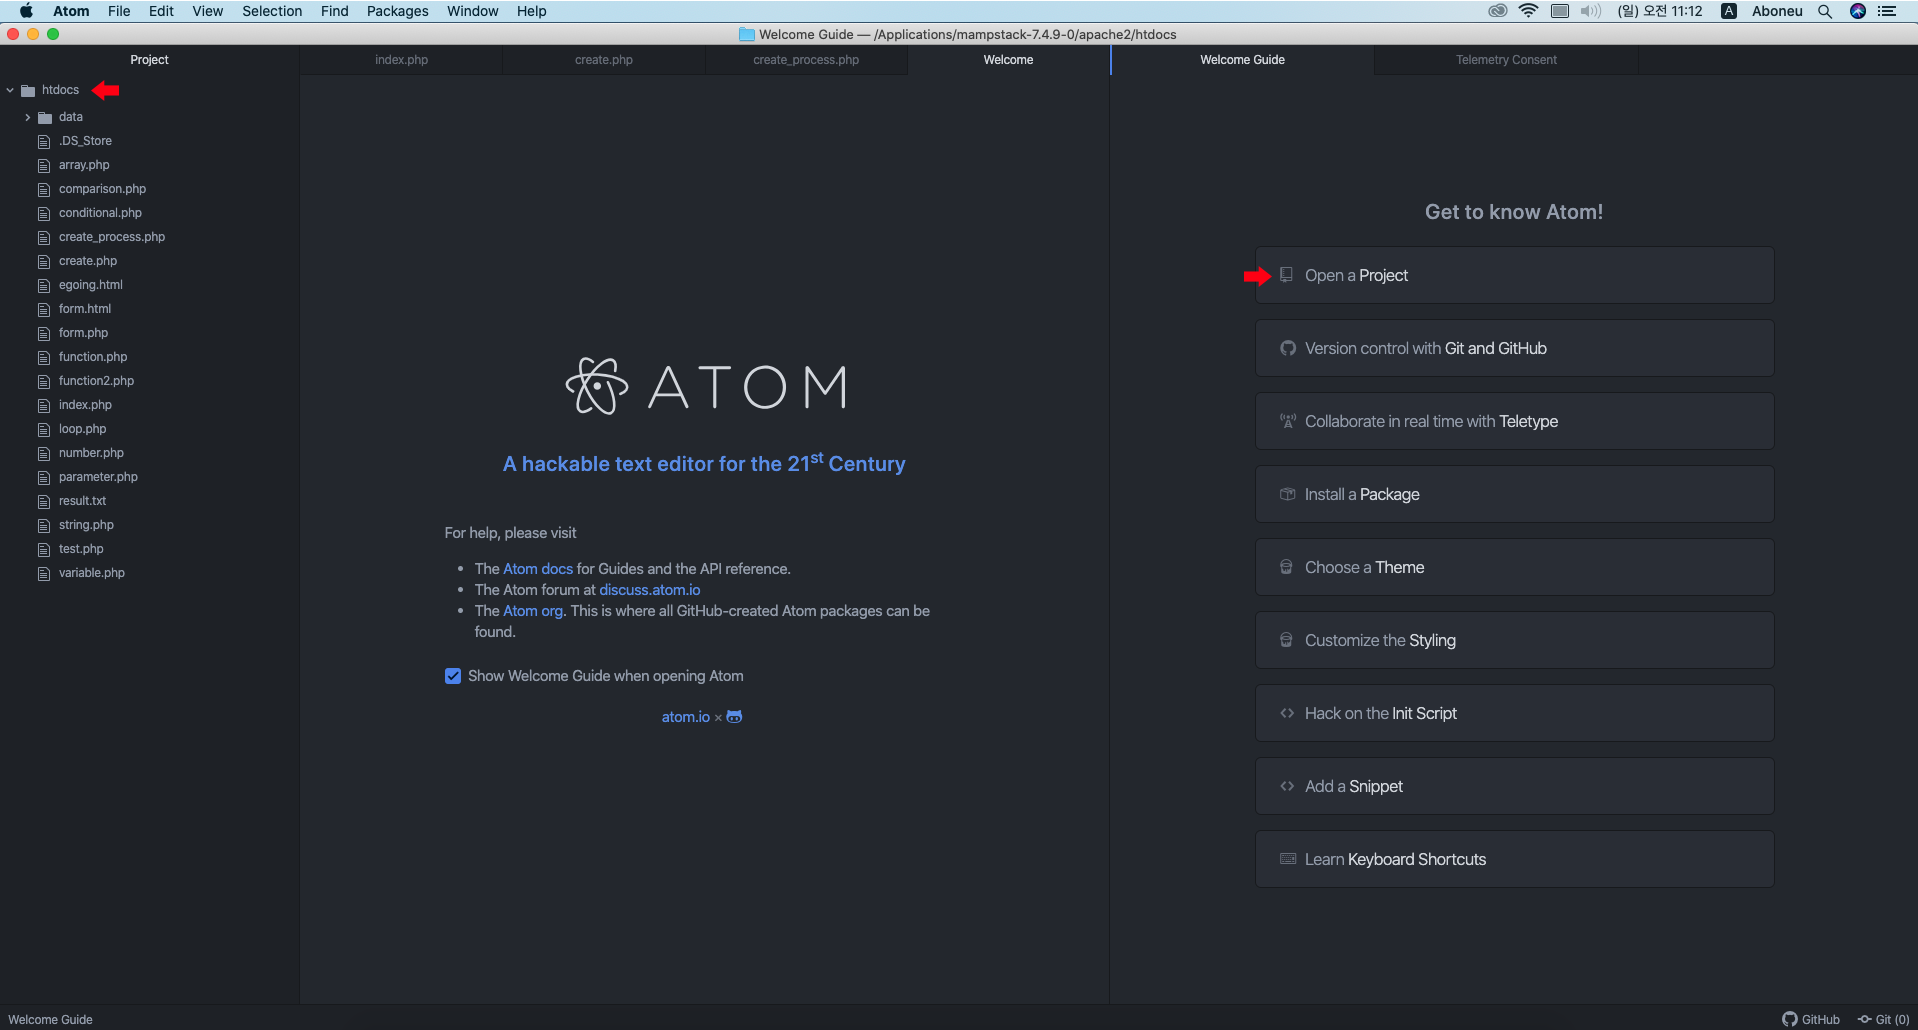1918x1030 pixels.
Task: Open variable.php in the tree
Action: (x=92, y=573)
